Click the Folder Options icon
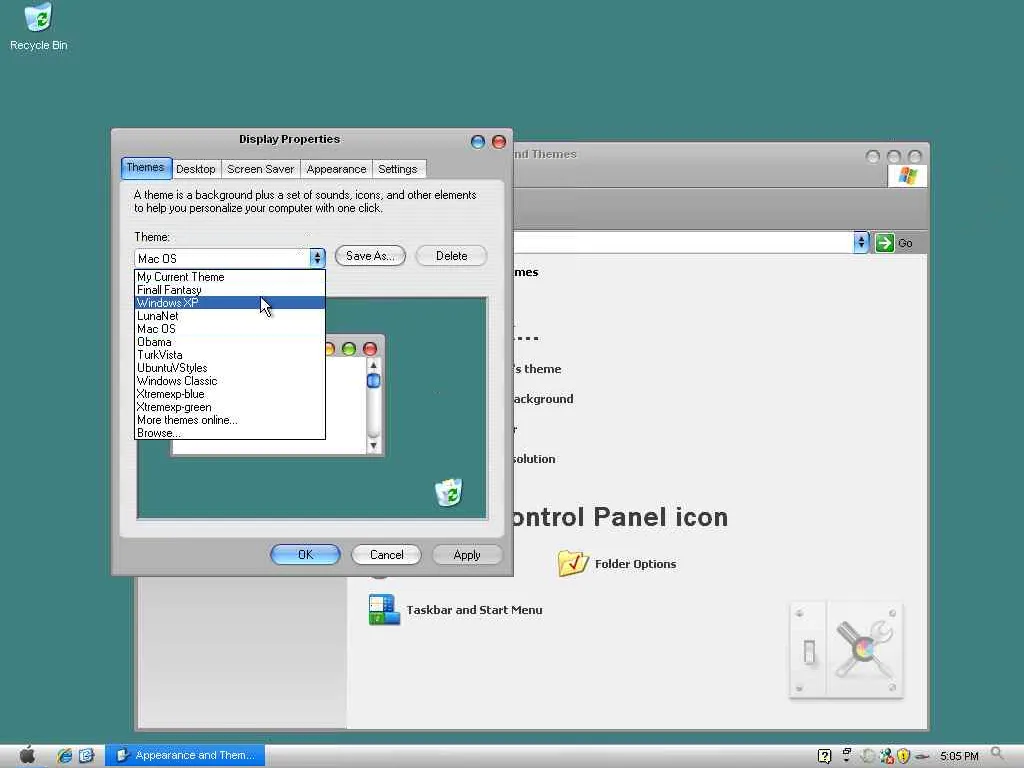Screen dimensions: 1024x768 pos(573,563)
